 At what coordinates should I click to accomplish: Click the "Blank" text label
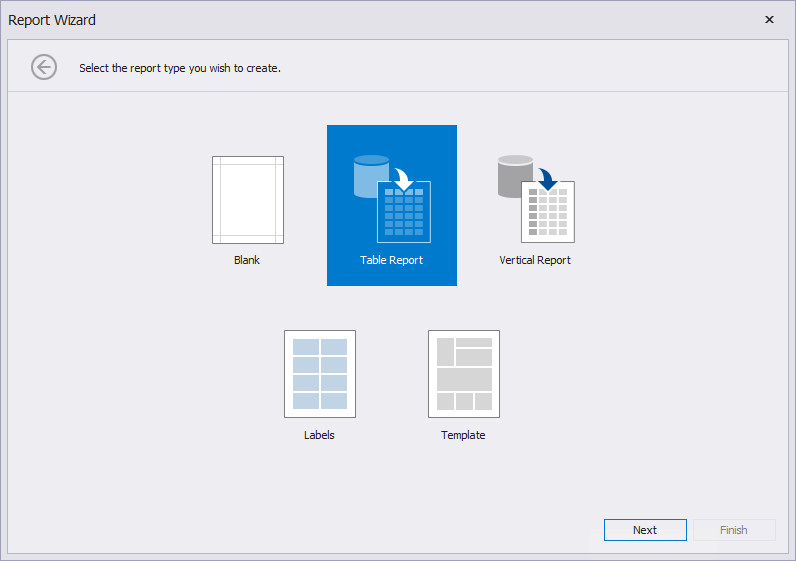[x=247, y=260]
